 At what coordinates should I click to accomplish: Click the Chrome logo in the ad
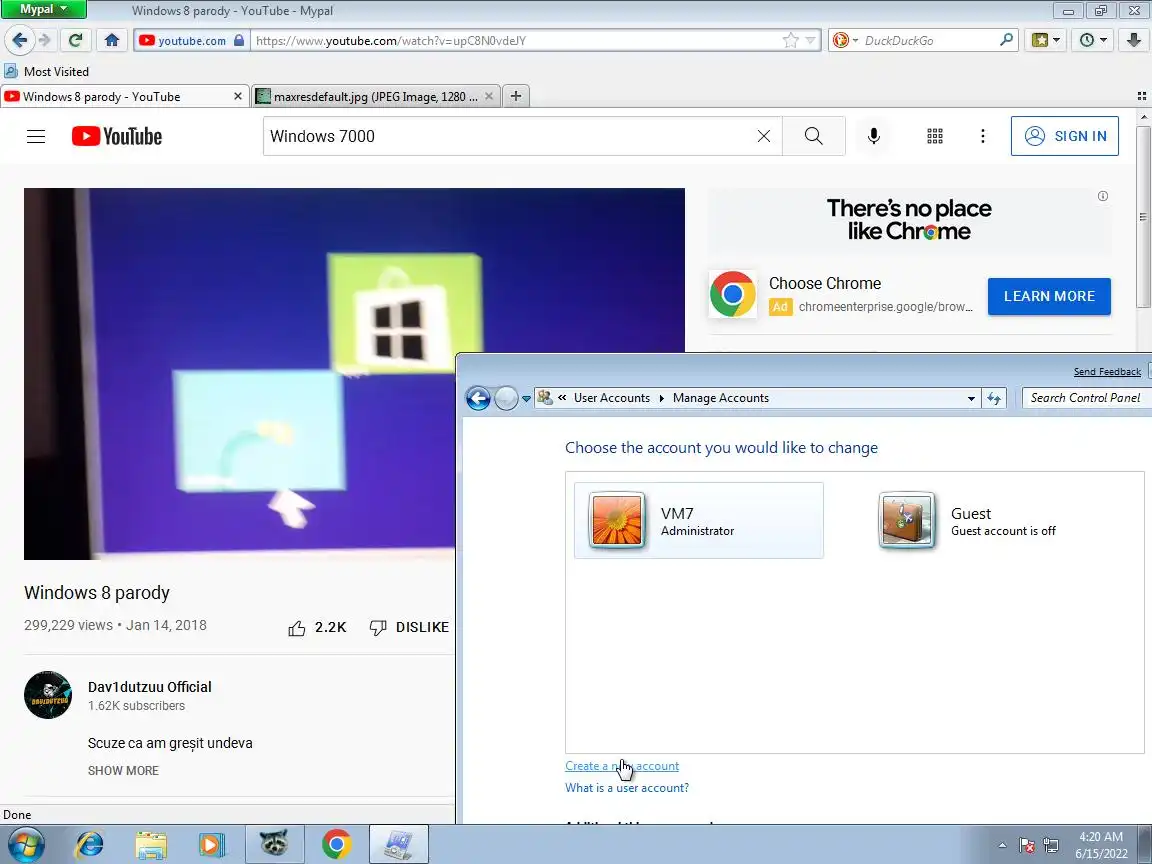coord(732,295)
